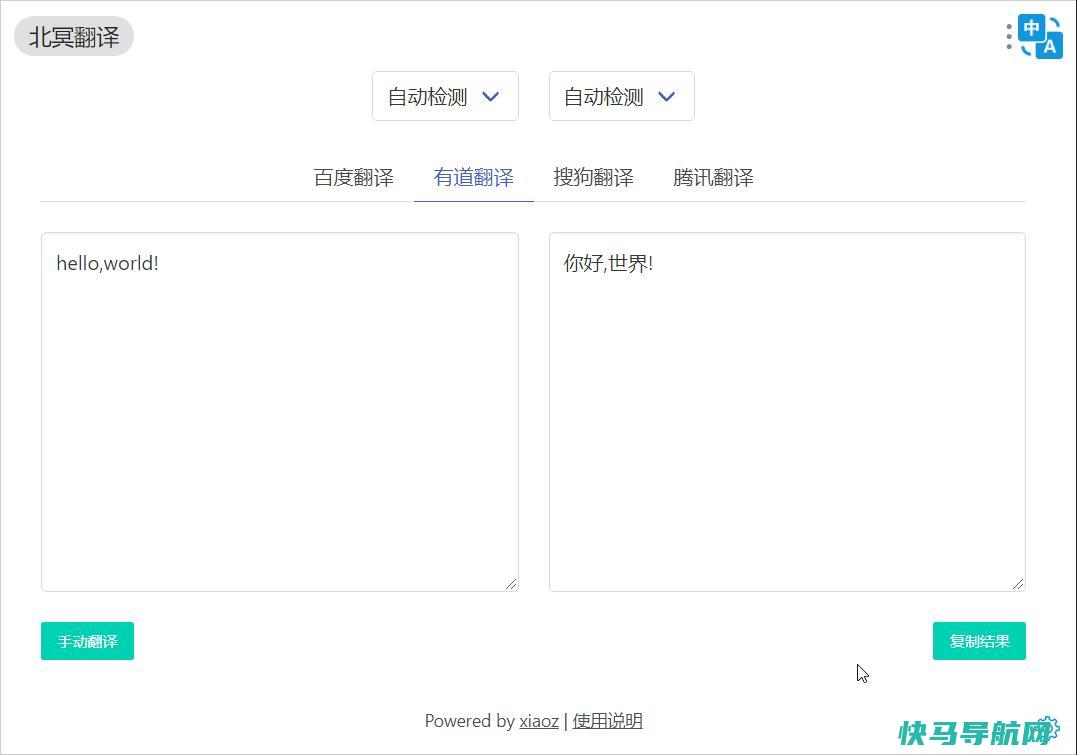Switch to the 有道翻译 tab
1077x755 pixels.
click(x=473, y=177)
